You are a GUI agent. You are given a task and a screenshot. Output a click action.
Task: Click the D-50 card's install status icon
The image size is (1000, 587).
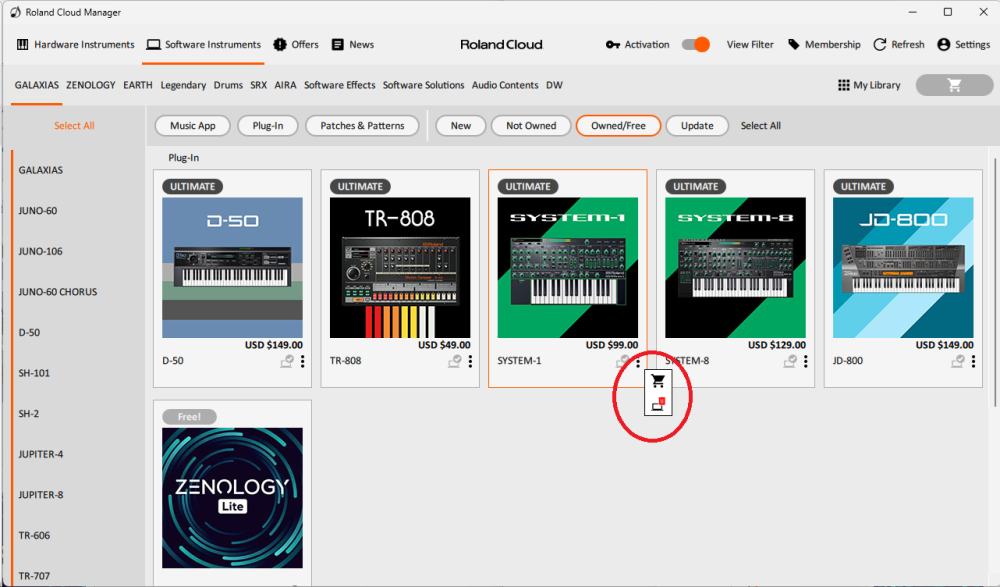click(x=287, y=362)
